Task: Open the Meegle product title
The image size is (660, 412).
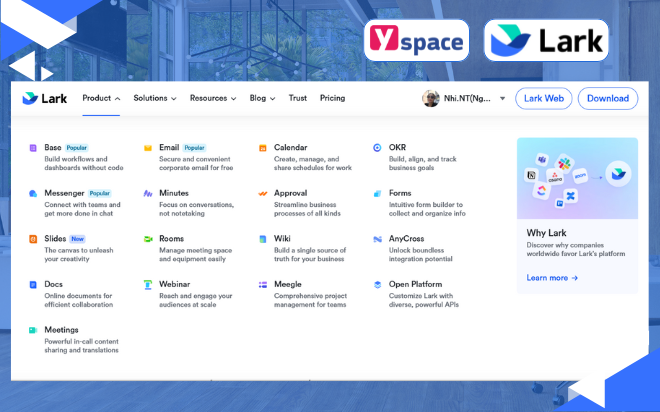Action: (288, 284)
